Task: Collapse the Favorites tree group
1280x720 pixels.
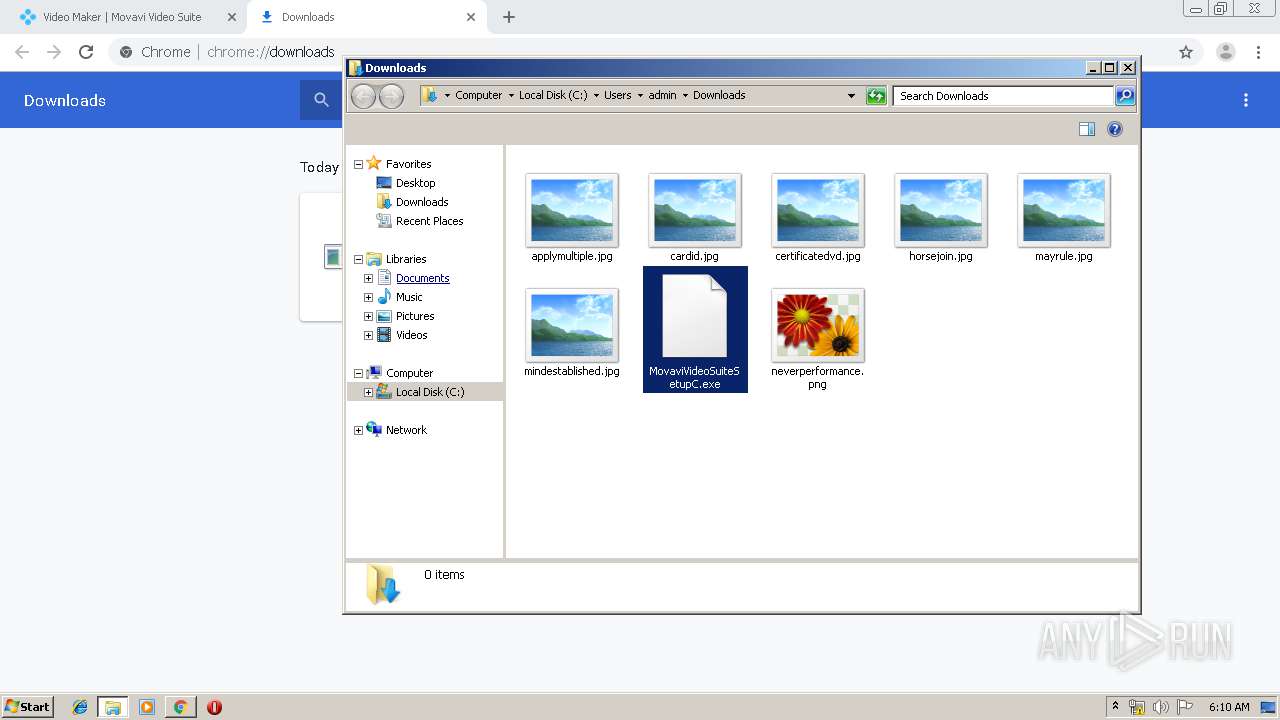Action: pos(358,164)
